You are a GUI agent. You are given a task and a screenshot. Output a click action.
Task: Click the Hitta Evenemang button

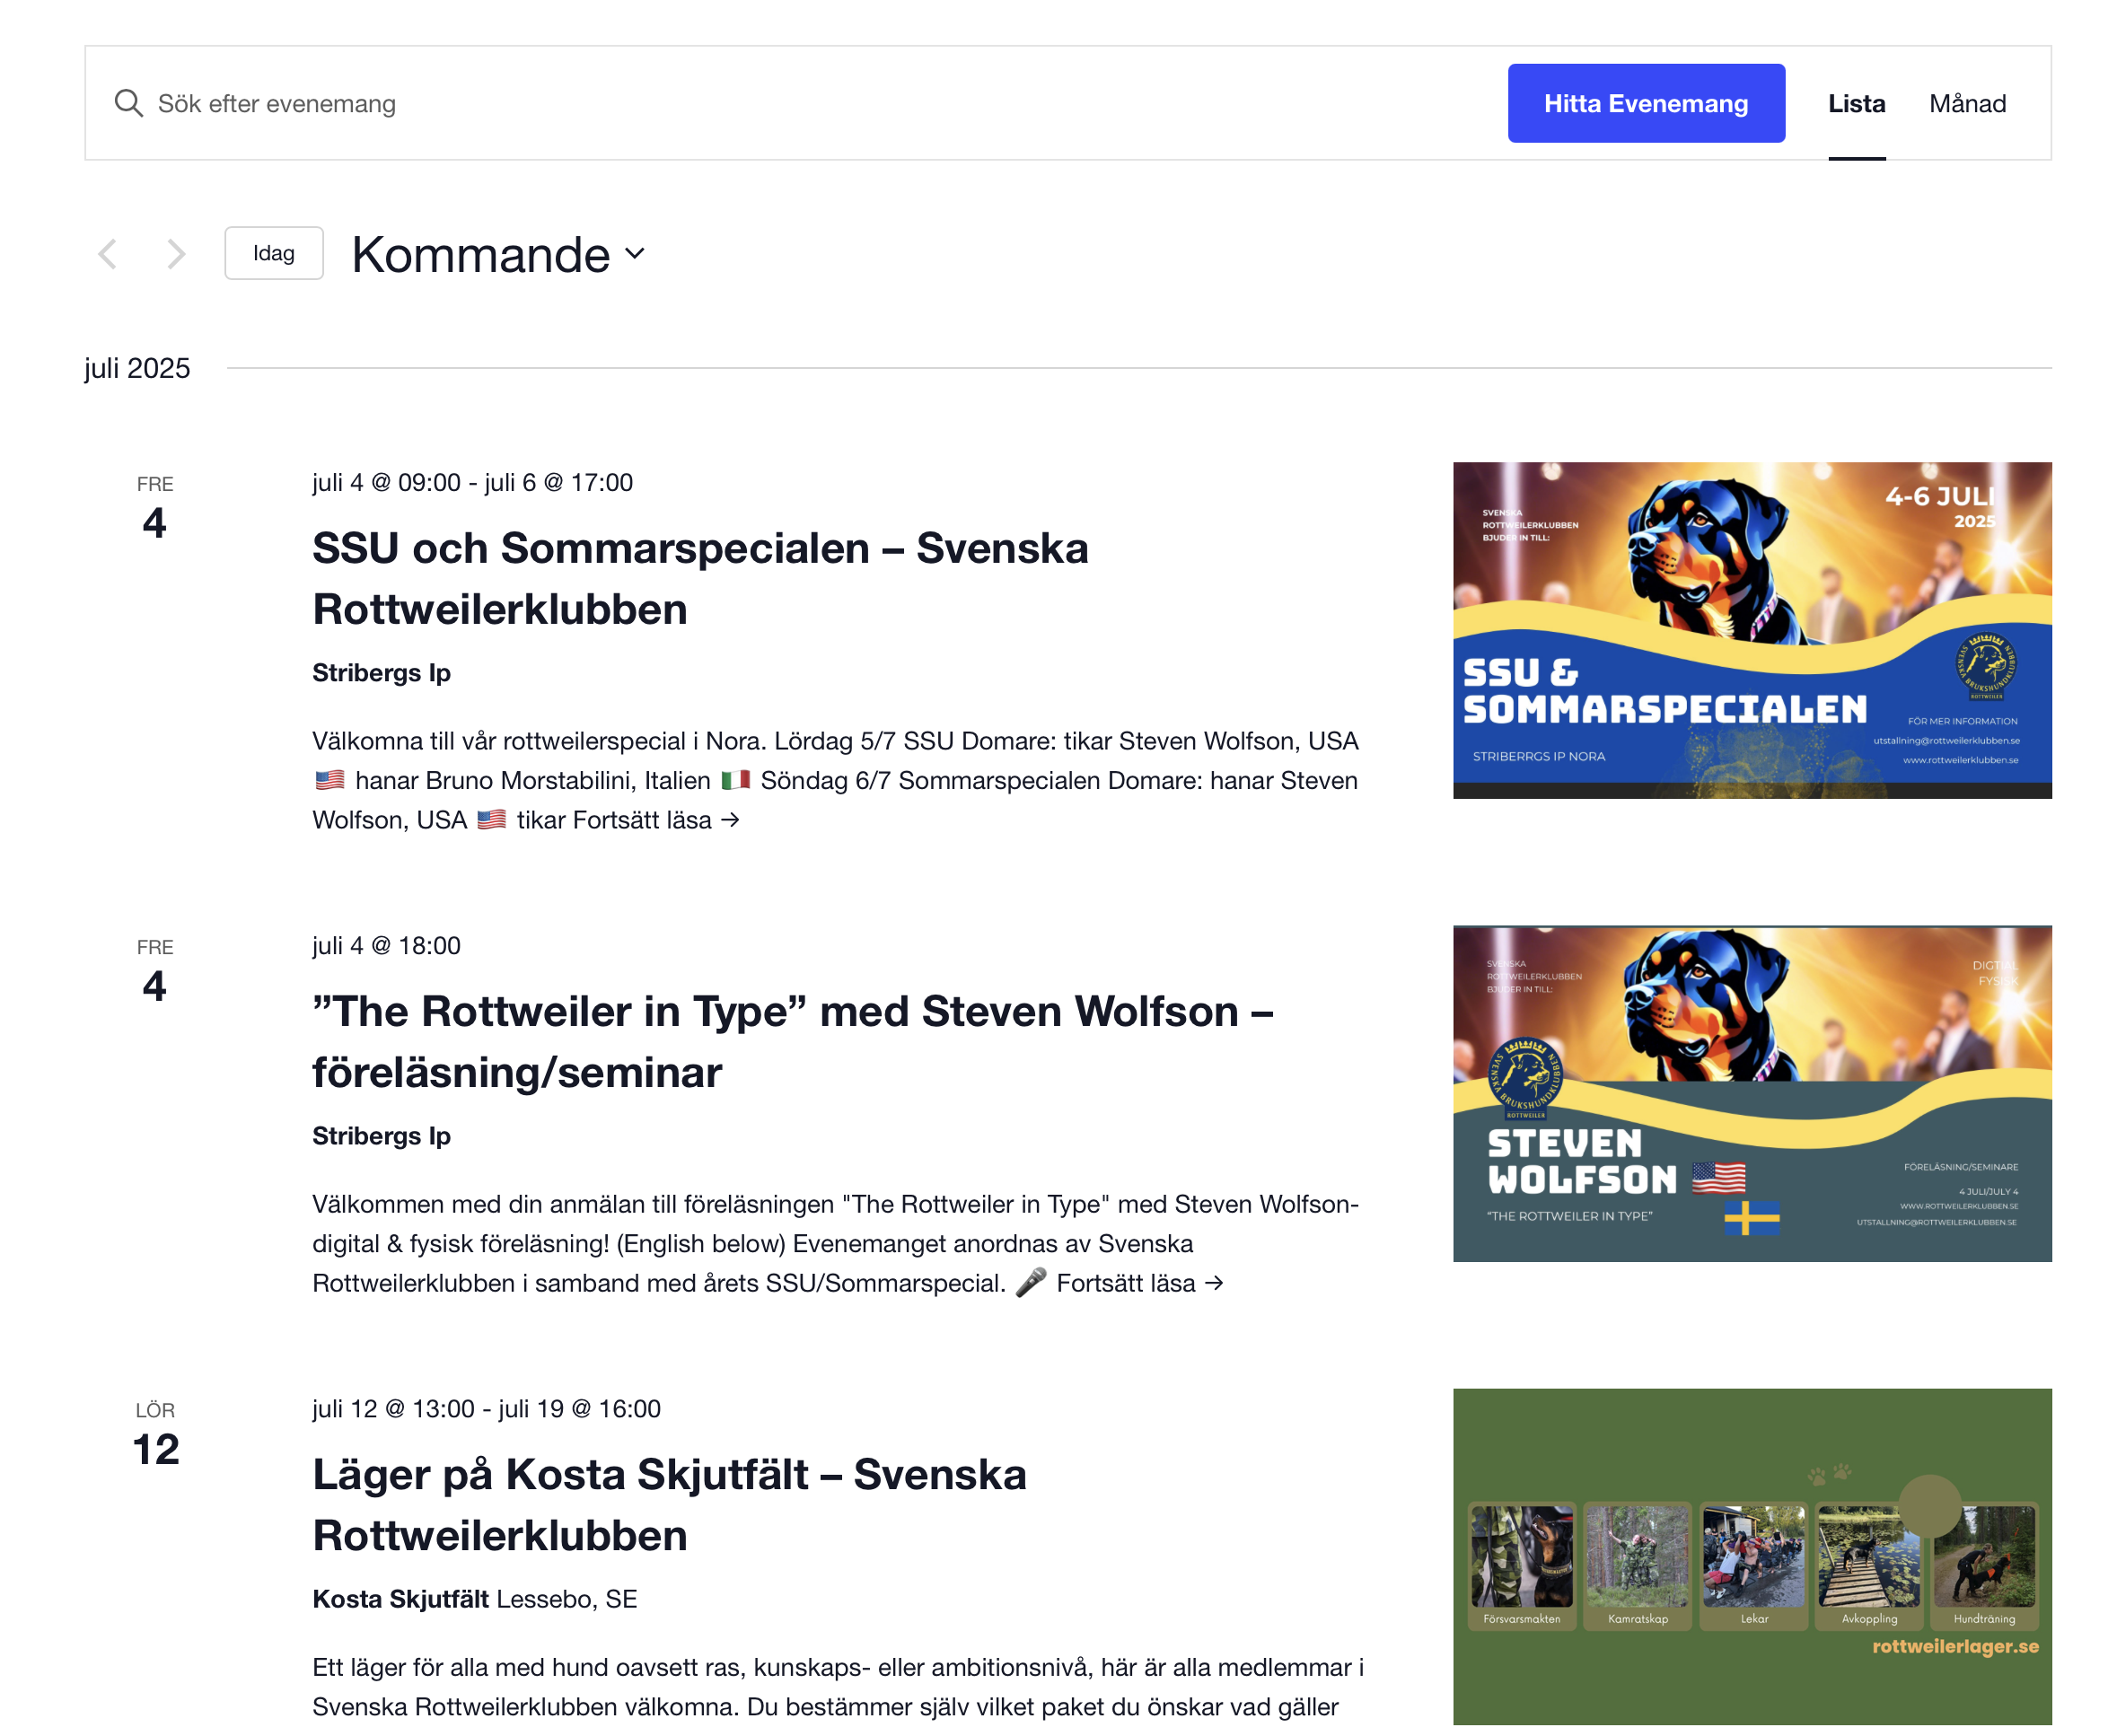[x=1645, y=103]
